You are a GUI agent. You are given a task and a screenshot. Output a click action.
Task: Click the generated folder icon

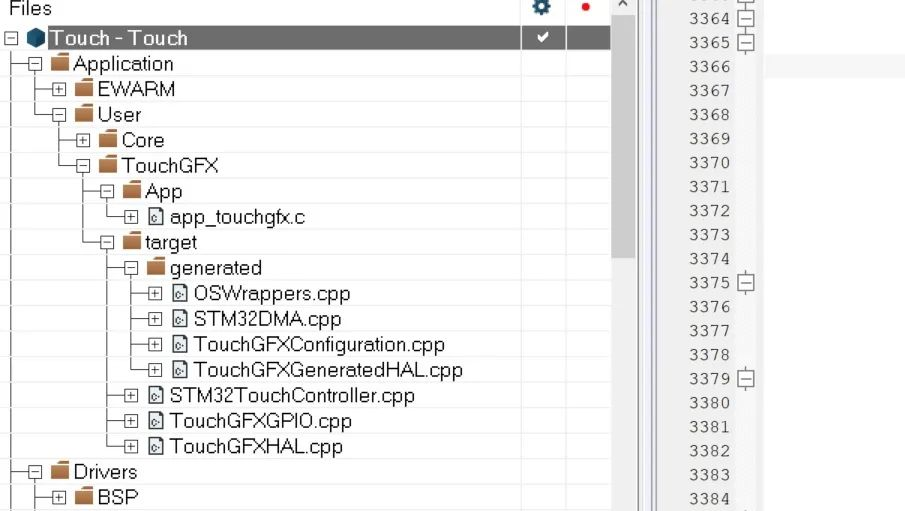(x=156, y=267)
